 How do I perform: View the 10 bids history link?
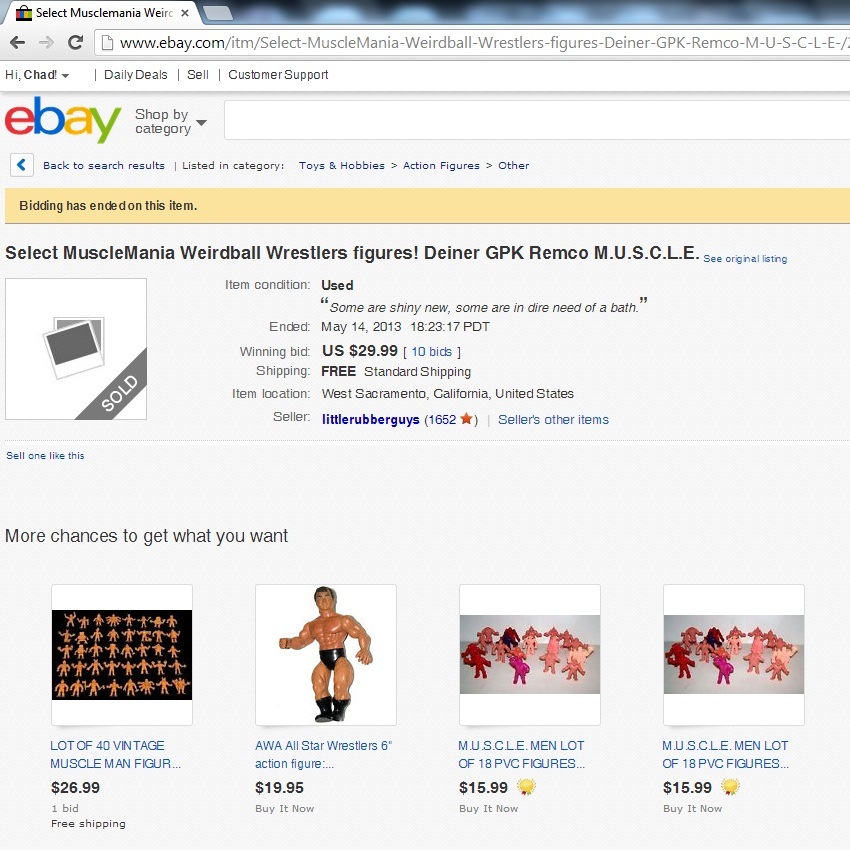coord(432,352)
